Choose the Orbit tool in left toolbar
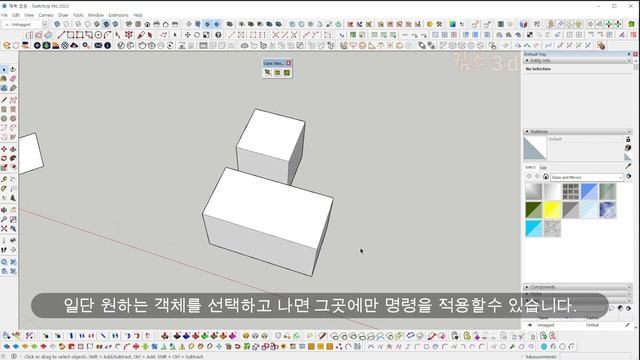Screen dimensions: 640x360 click(4, 210)
